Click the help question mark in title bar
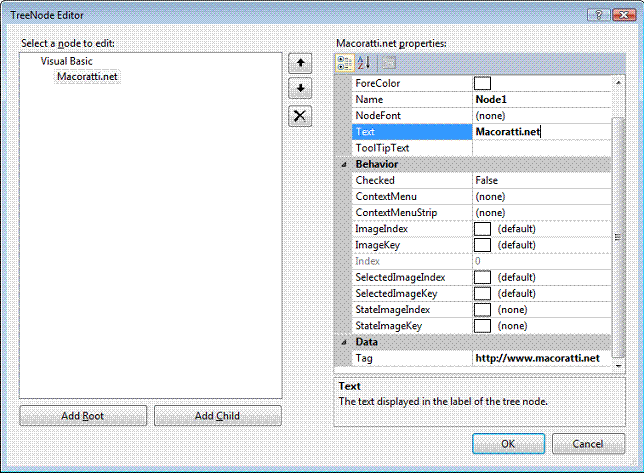The width and height of the screenshot is (644, 473). 598,15
